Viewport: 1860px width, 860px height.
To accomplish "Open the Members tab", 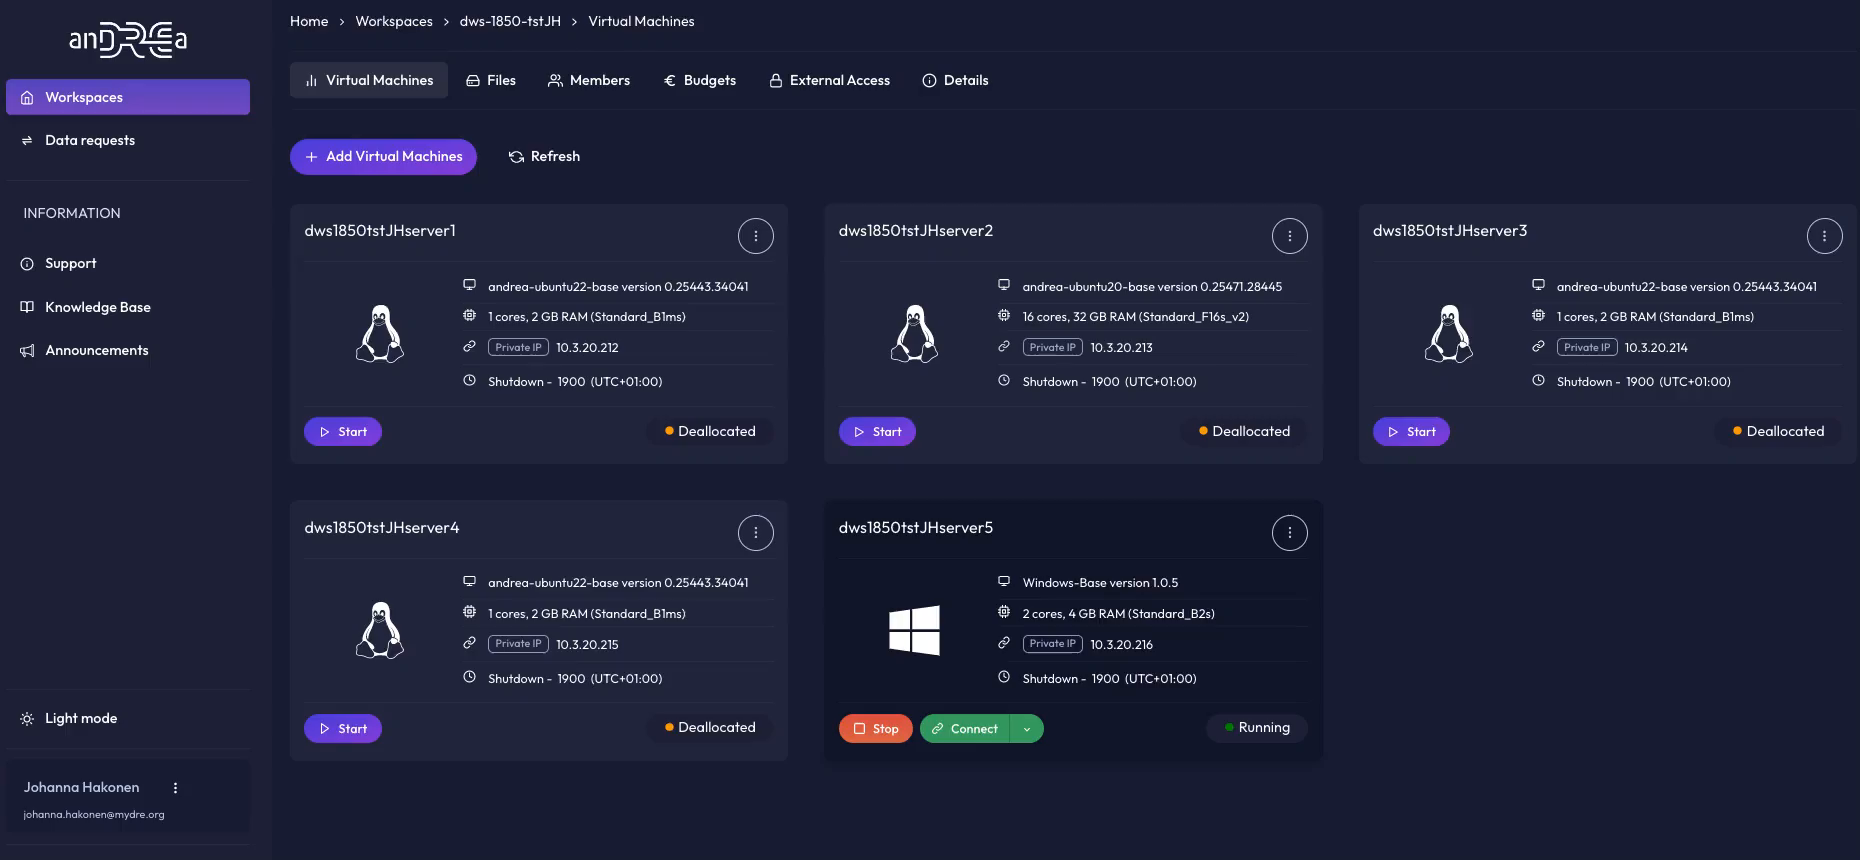I will click(x=589, y=80).
